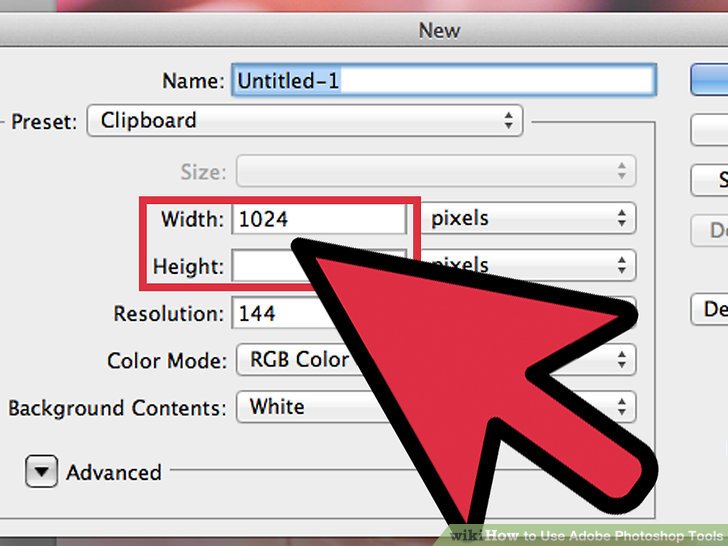Click the wikiHow watermark link
Viewport: 728px width, 546px height.
pos(587,535)
